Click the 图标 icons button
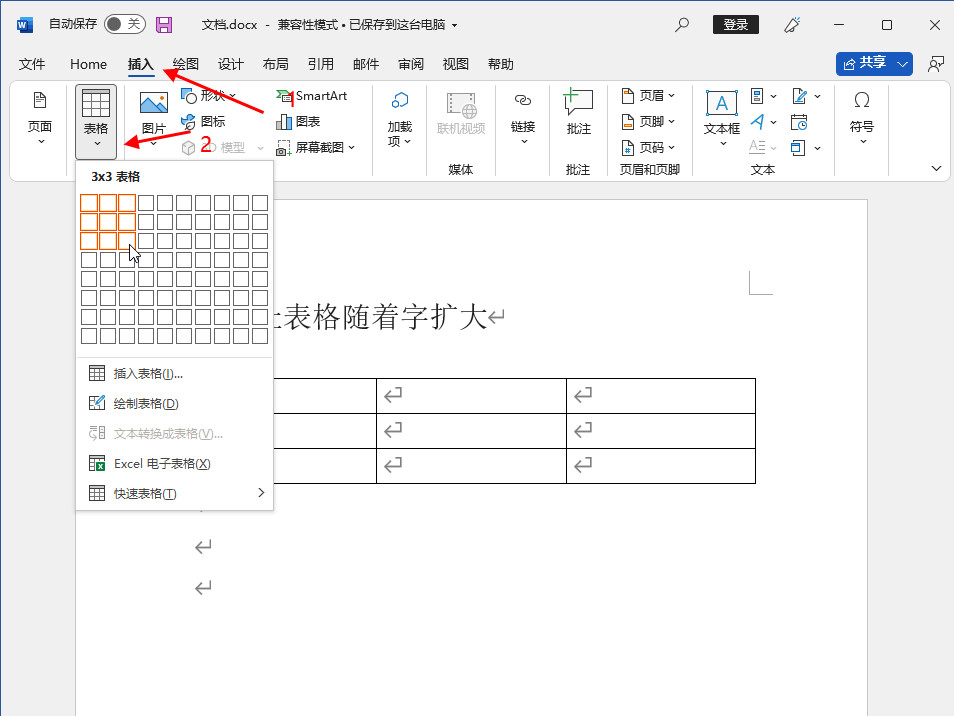This screenshot has width=954, height=716. pyautogui.click(x=204, y=122)
